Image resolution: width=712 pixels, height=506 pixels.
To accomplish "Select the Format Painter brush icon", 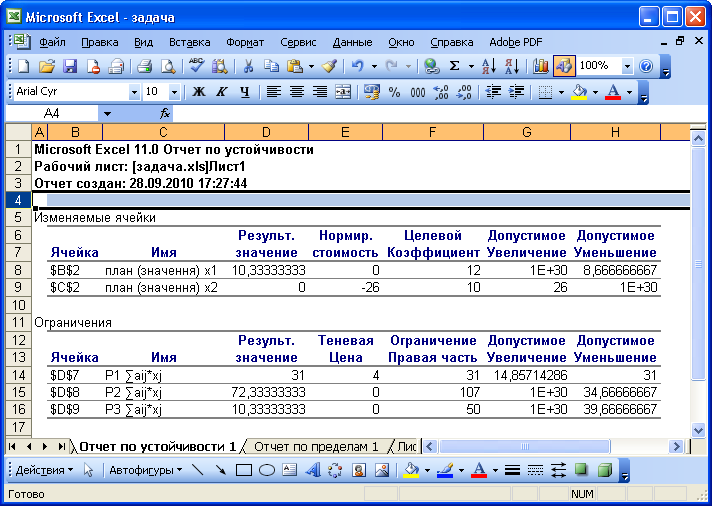I will point(330,66).
